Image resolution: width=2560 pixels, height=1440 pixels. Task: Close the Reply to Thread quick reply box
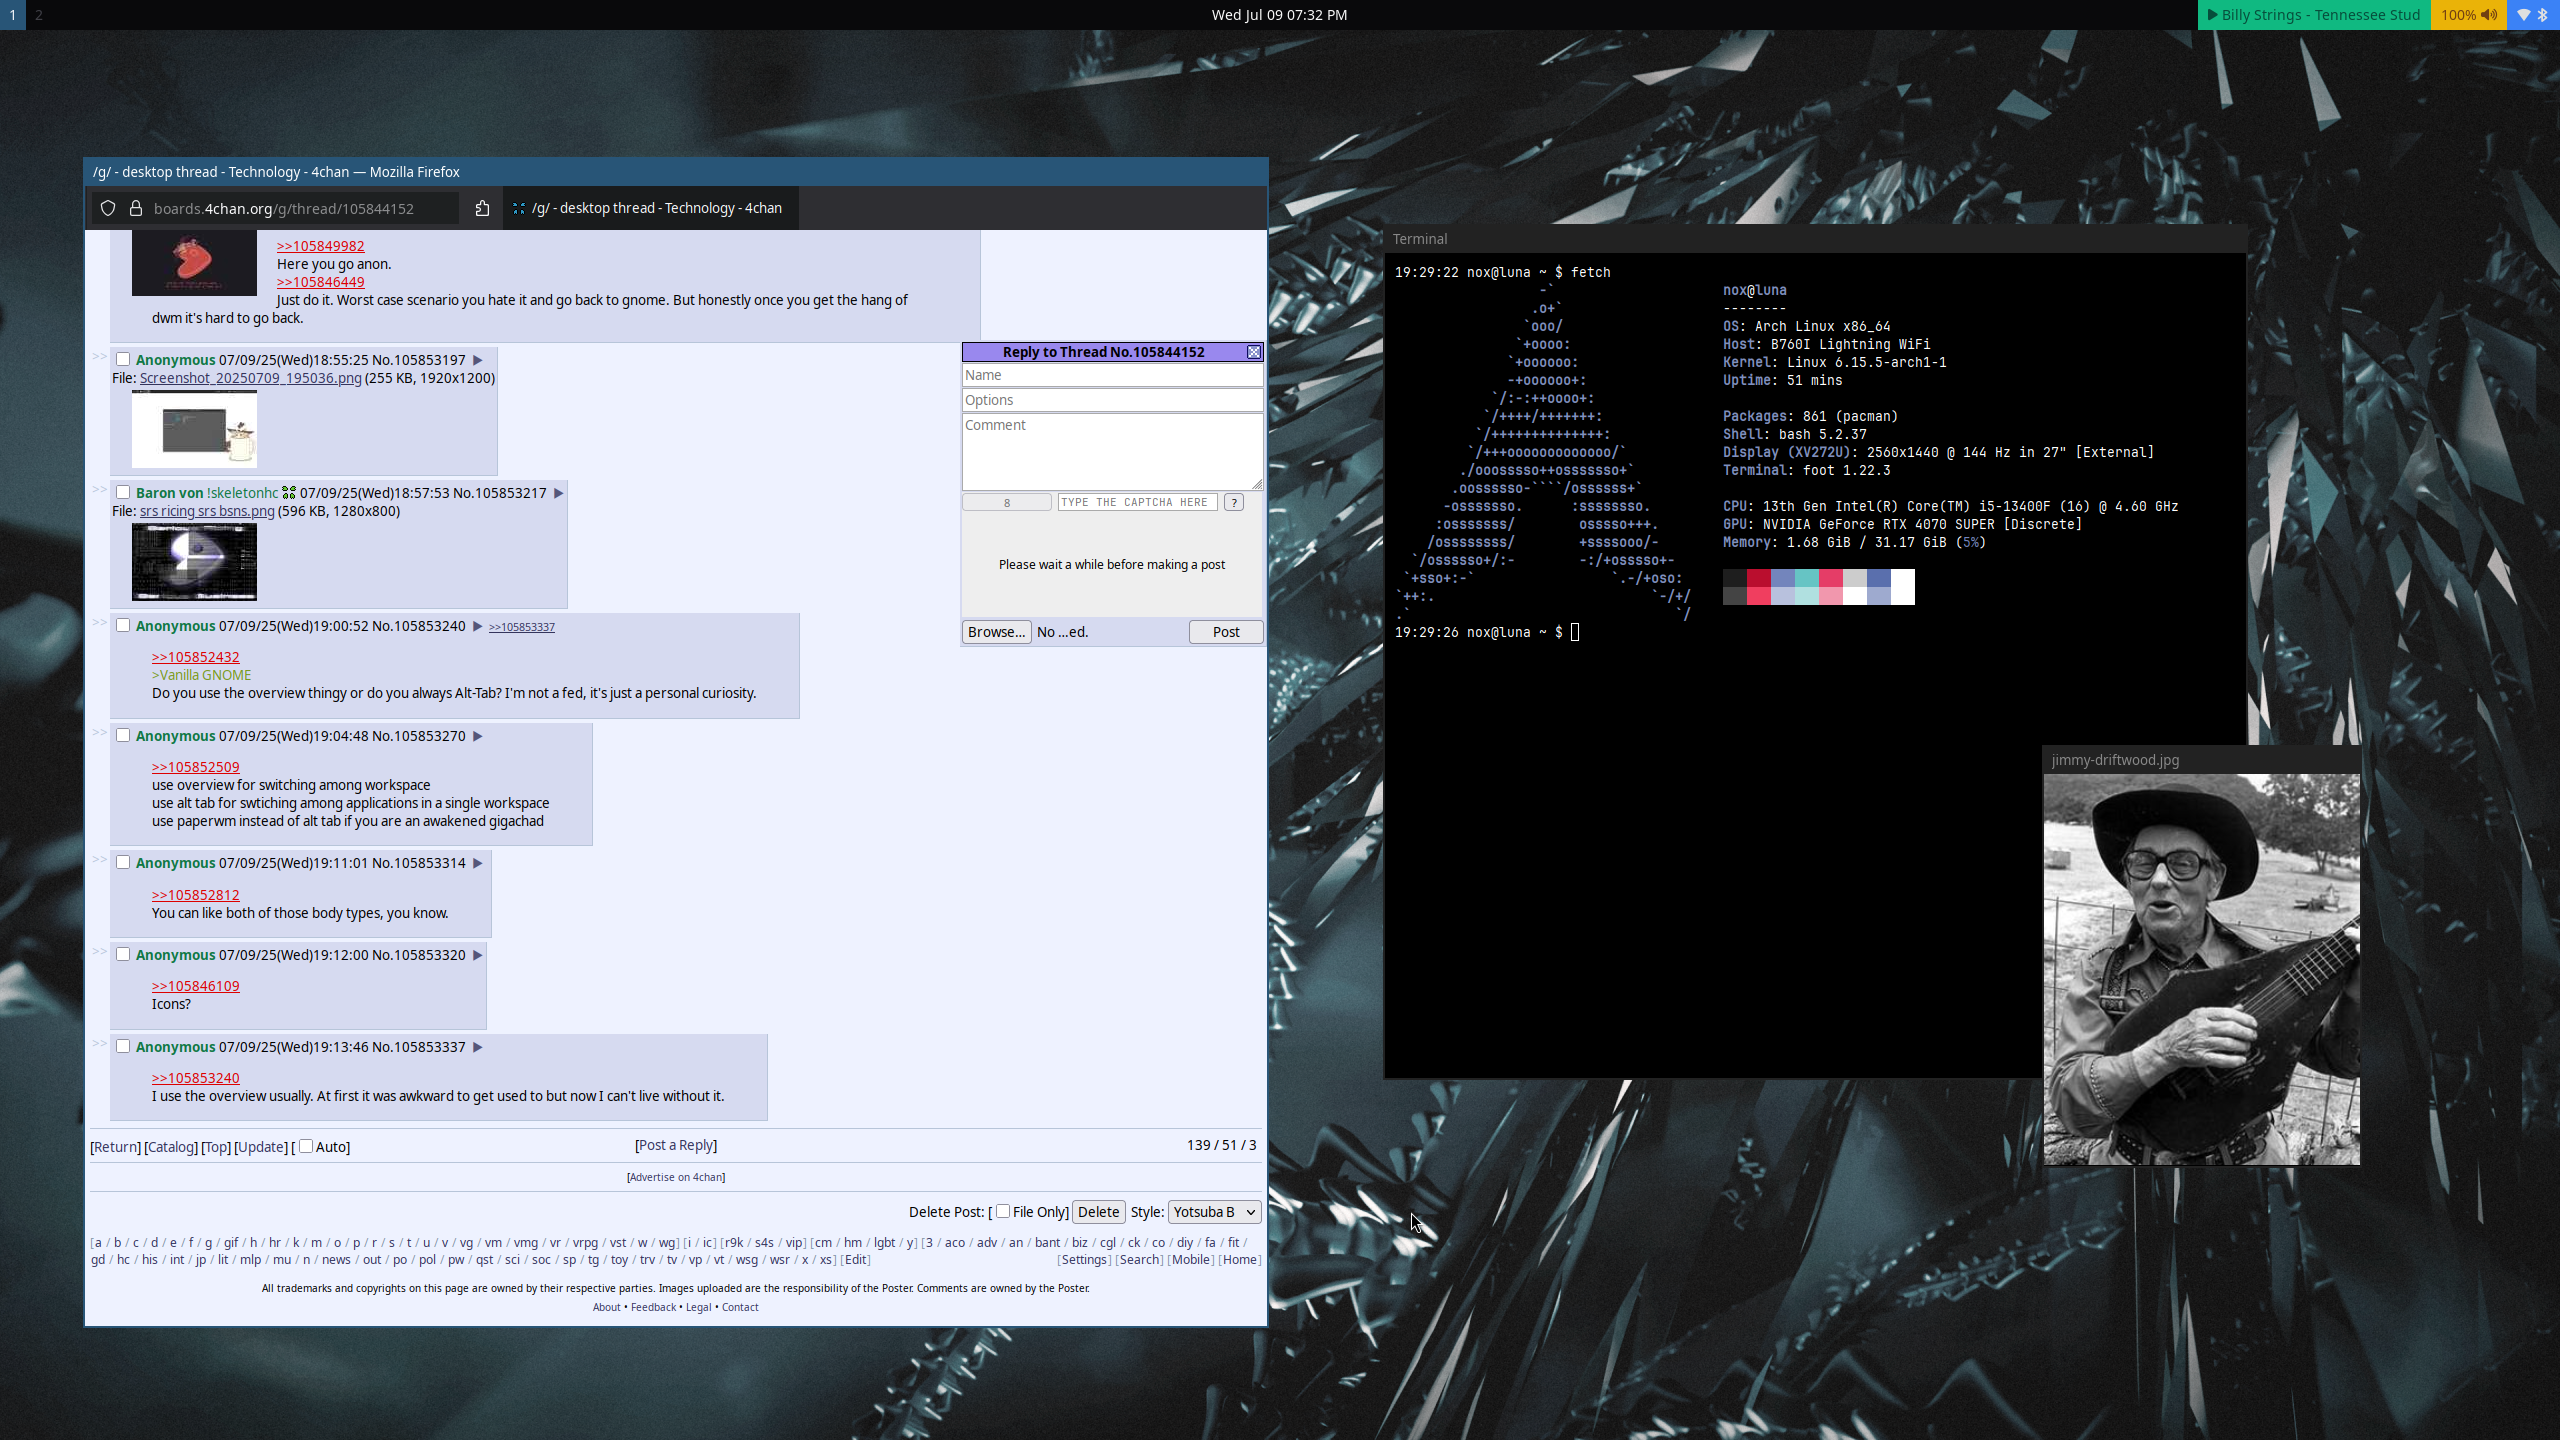1253,352
